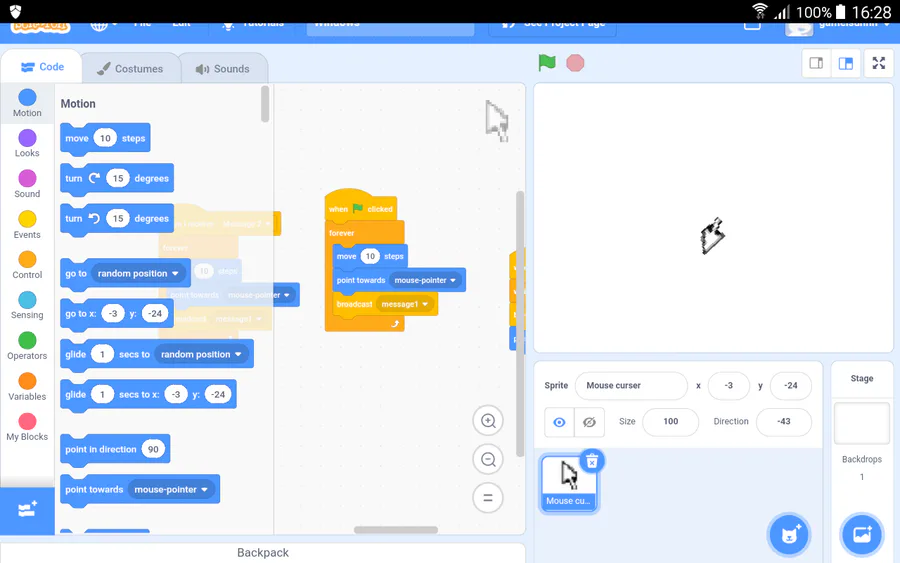This screenshot has height=563, width=900.
Task: Click the arrow sprite on the stage
Action: [x=712, y=235]
